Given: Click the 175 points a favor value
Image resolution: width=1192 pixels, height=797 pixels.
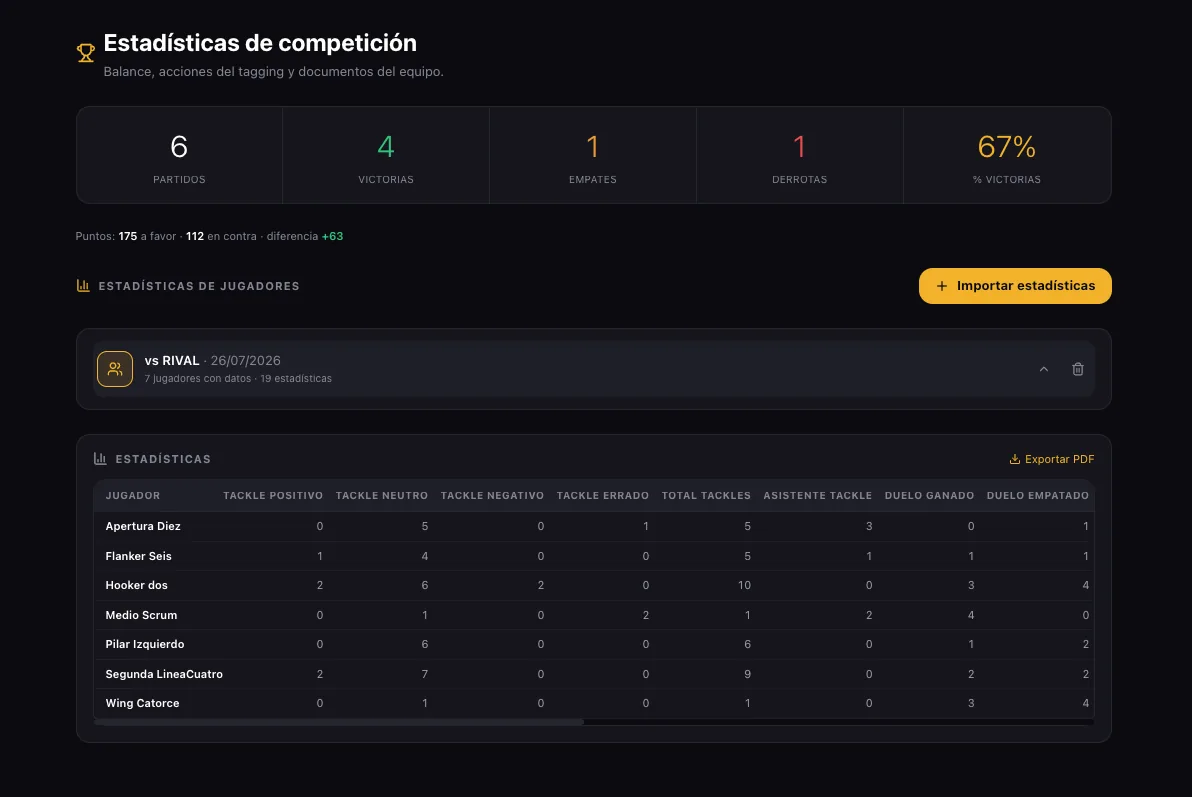Looking at the screenshot, I should (128, 237).
